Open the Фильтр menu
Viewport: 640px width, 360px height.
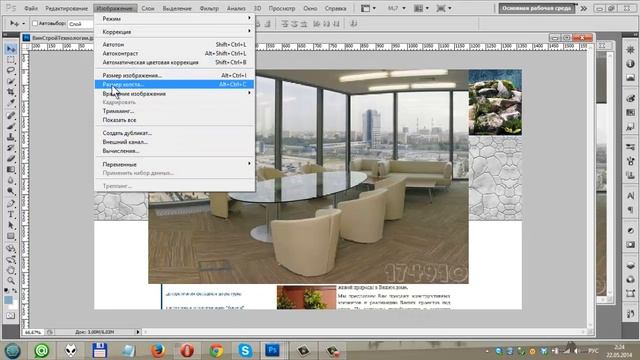209,8
